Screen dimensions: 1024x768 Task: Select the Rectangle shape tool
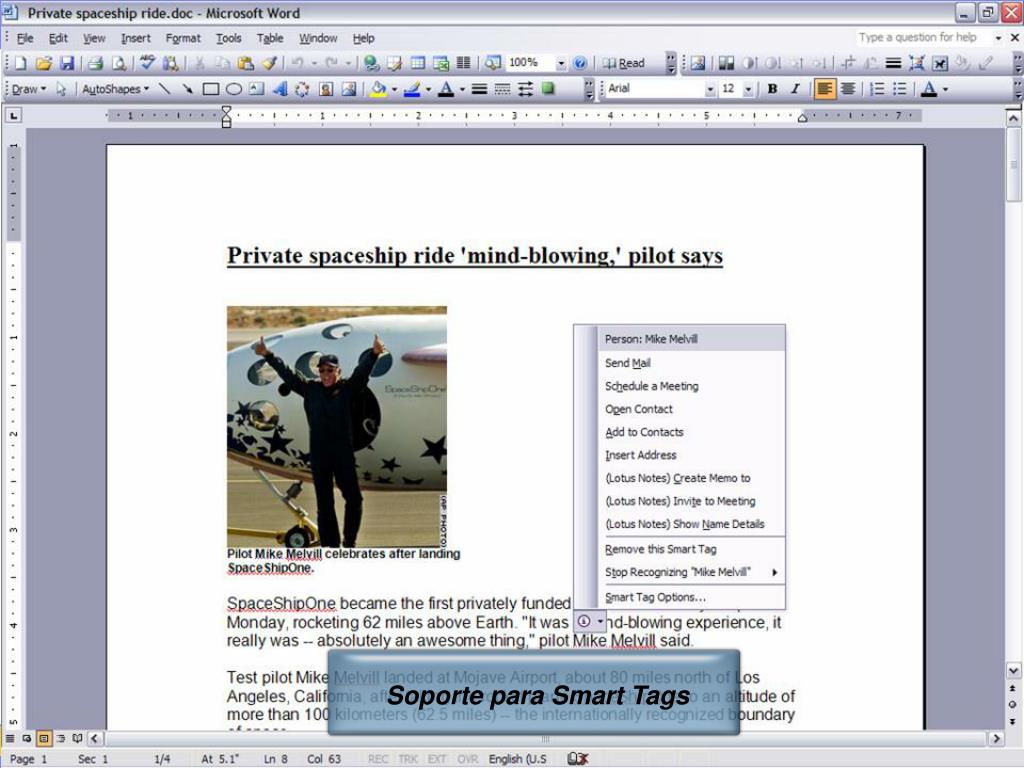point(210,89)
